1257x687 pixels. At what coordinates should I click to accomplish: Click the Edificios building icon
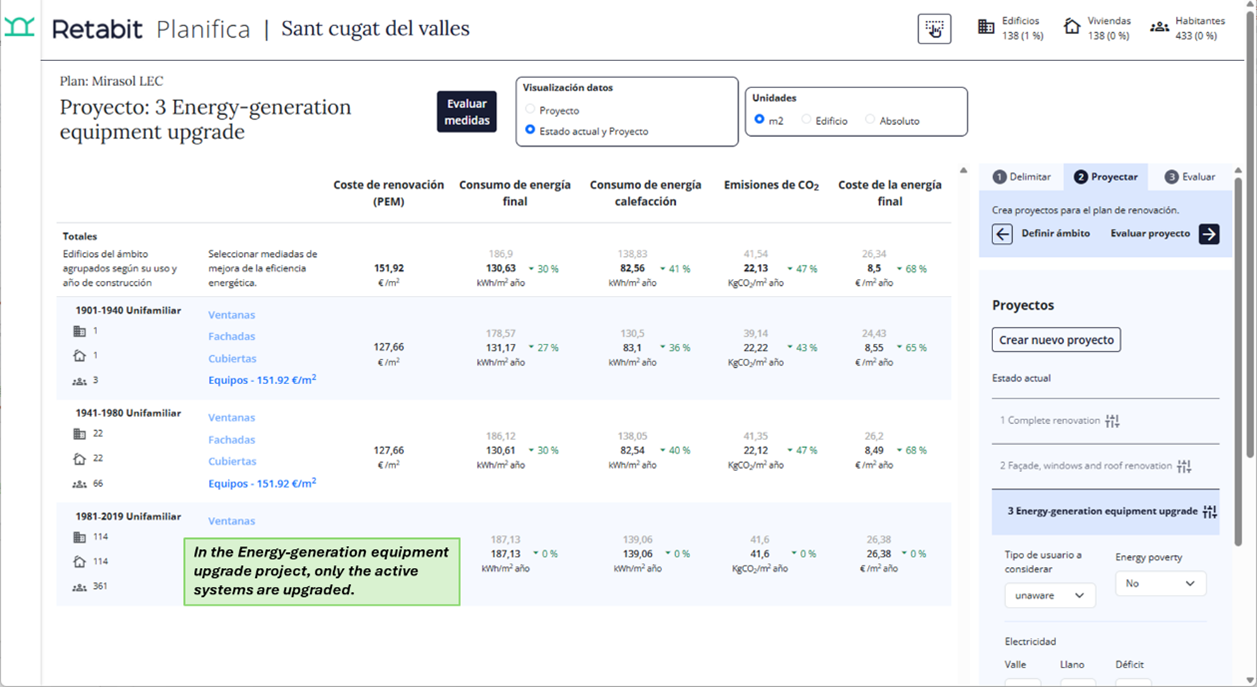tap(986, 27)
